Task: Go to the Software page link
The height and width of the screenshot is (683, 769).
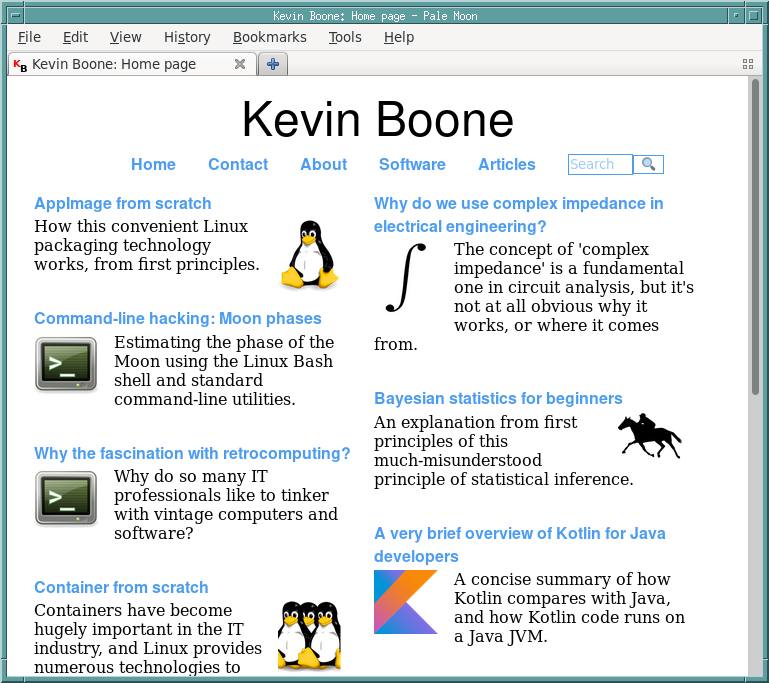Action: click(x=412, y=165)
